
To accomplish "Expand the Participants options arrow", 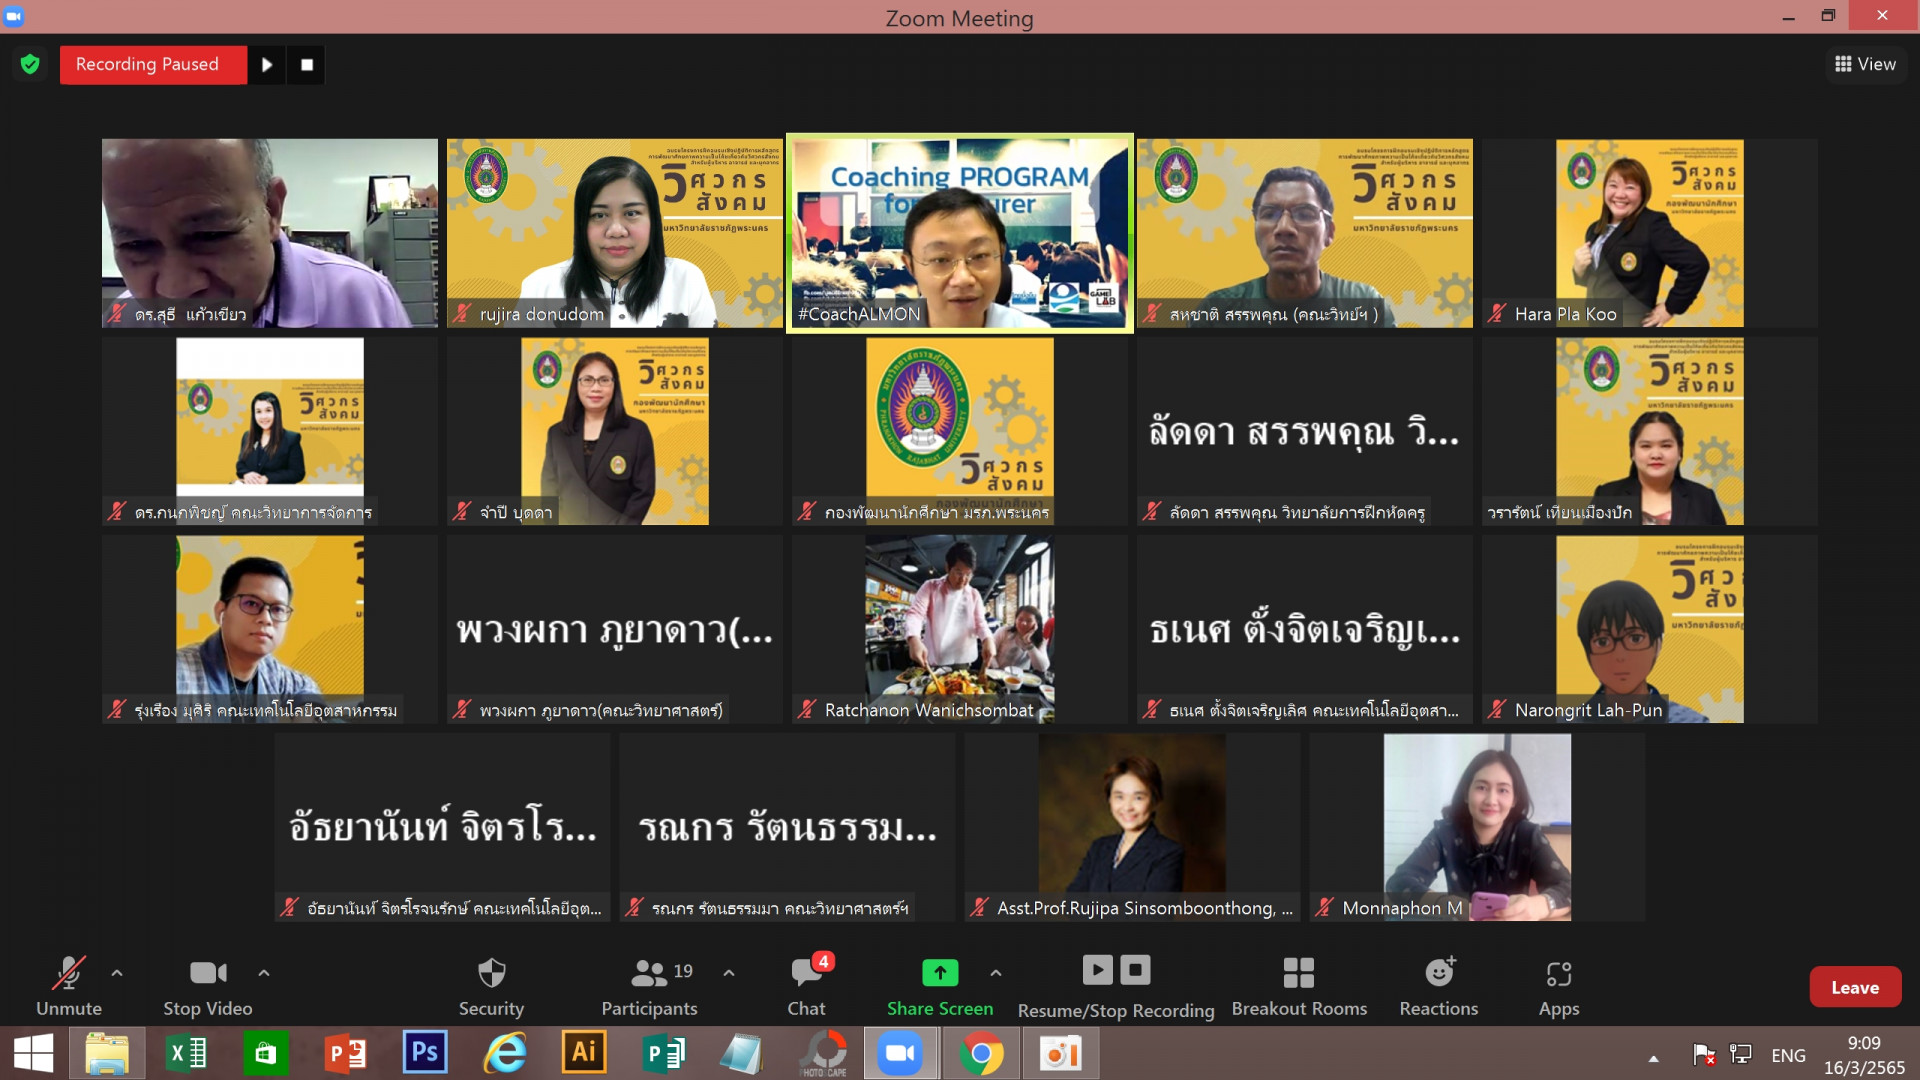I will (x=729, y=972).
